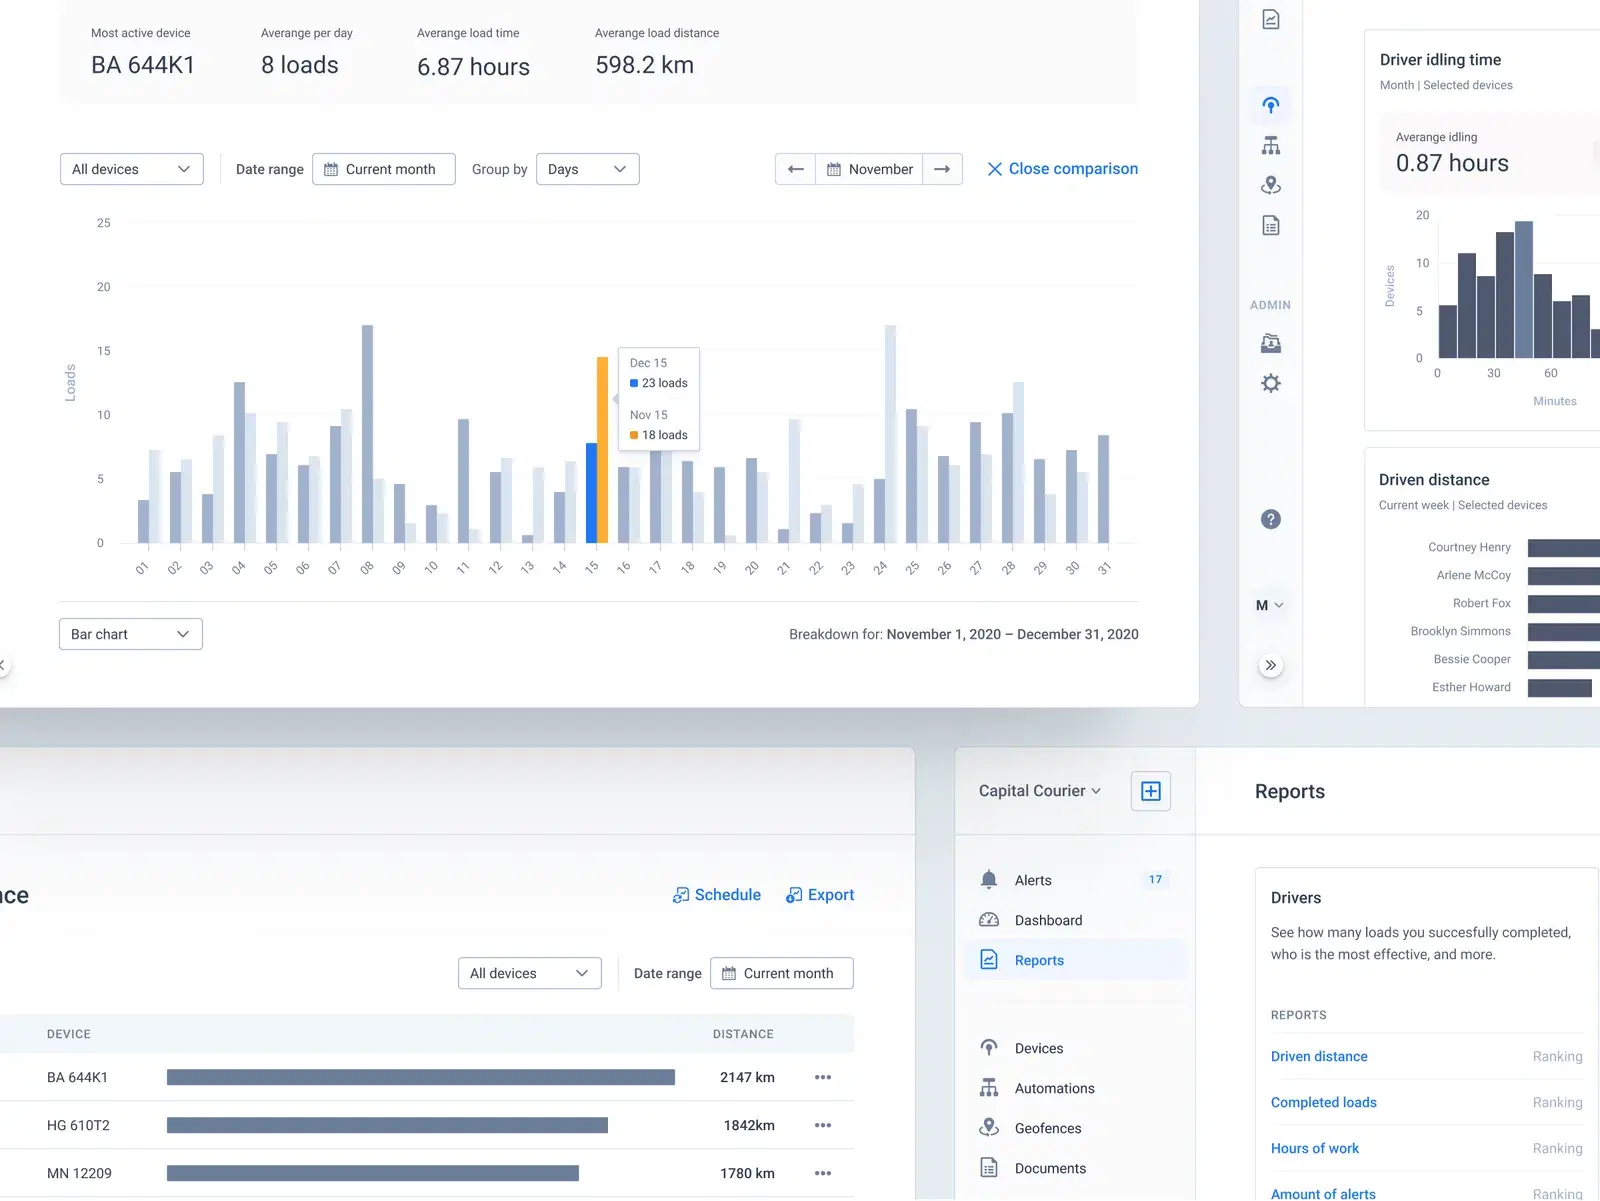Image resolution: width=1600 pixels, height=1201 pixels.
Task: Click Esther Howard driver name
Action: pos(1471,687)
